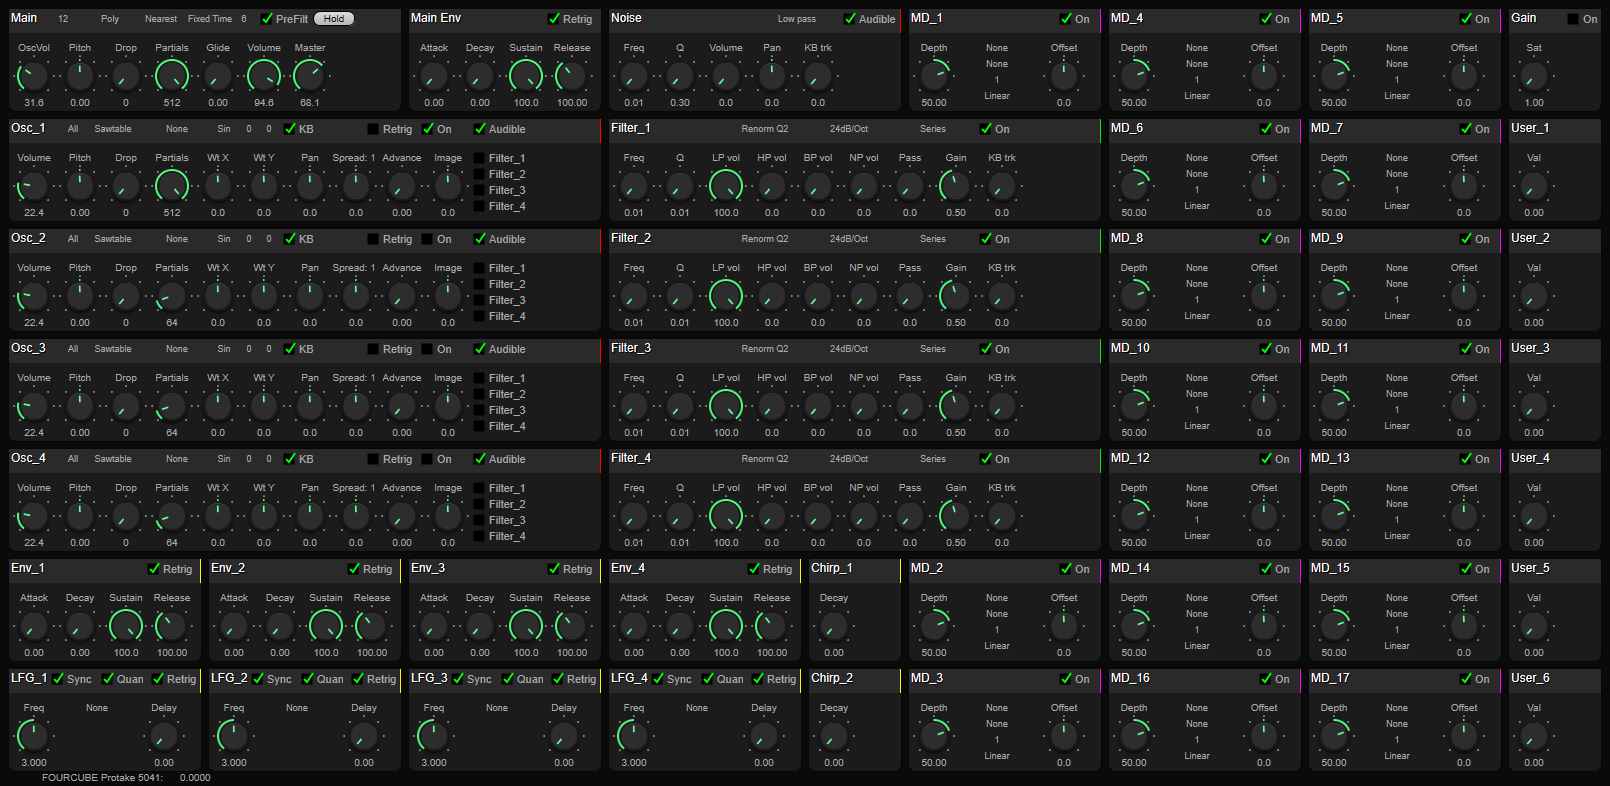Click the Main Volume value 94.6
The image size is (1610, 786).
click(x=264, y=103)
